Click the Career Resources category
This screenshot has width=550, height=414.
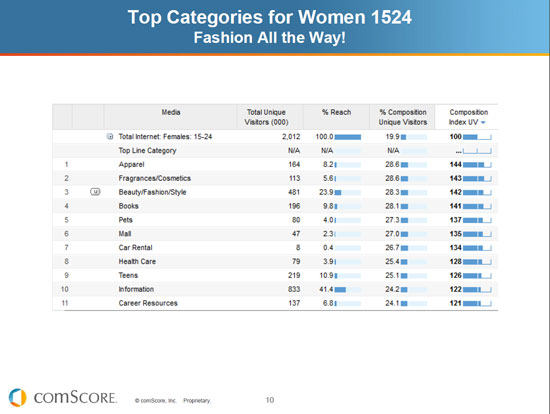(148, 303)
